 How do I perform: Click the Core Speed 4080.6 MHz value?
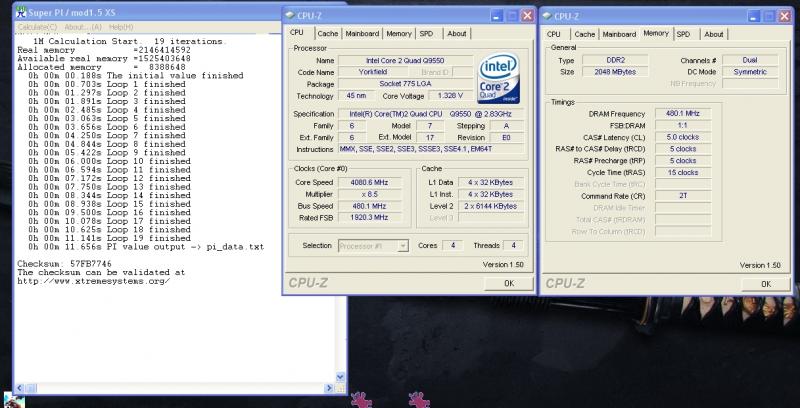click(370, 182)
